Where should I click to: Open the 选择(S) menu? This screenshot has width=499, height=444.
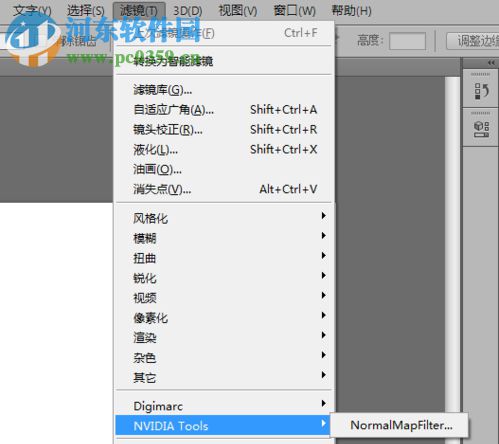(85, 11)
